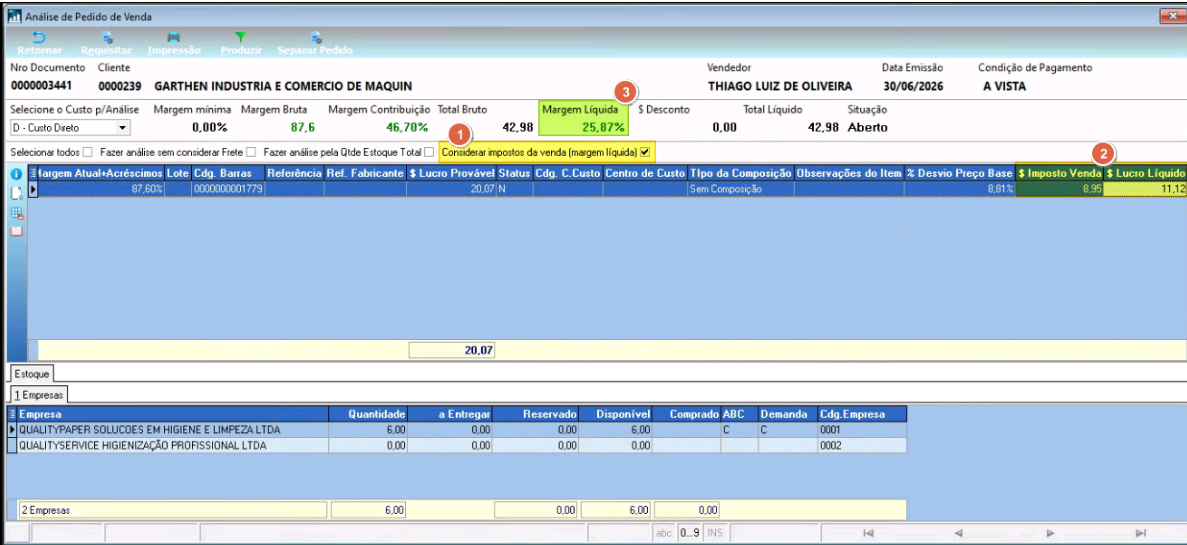Click the document page icon in side strip
This screenshot has height=545, width=1187.
pos(17,193)
